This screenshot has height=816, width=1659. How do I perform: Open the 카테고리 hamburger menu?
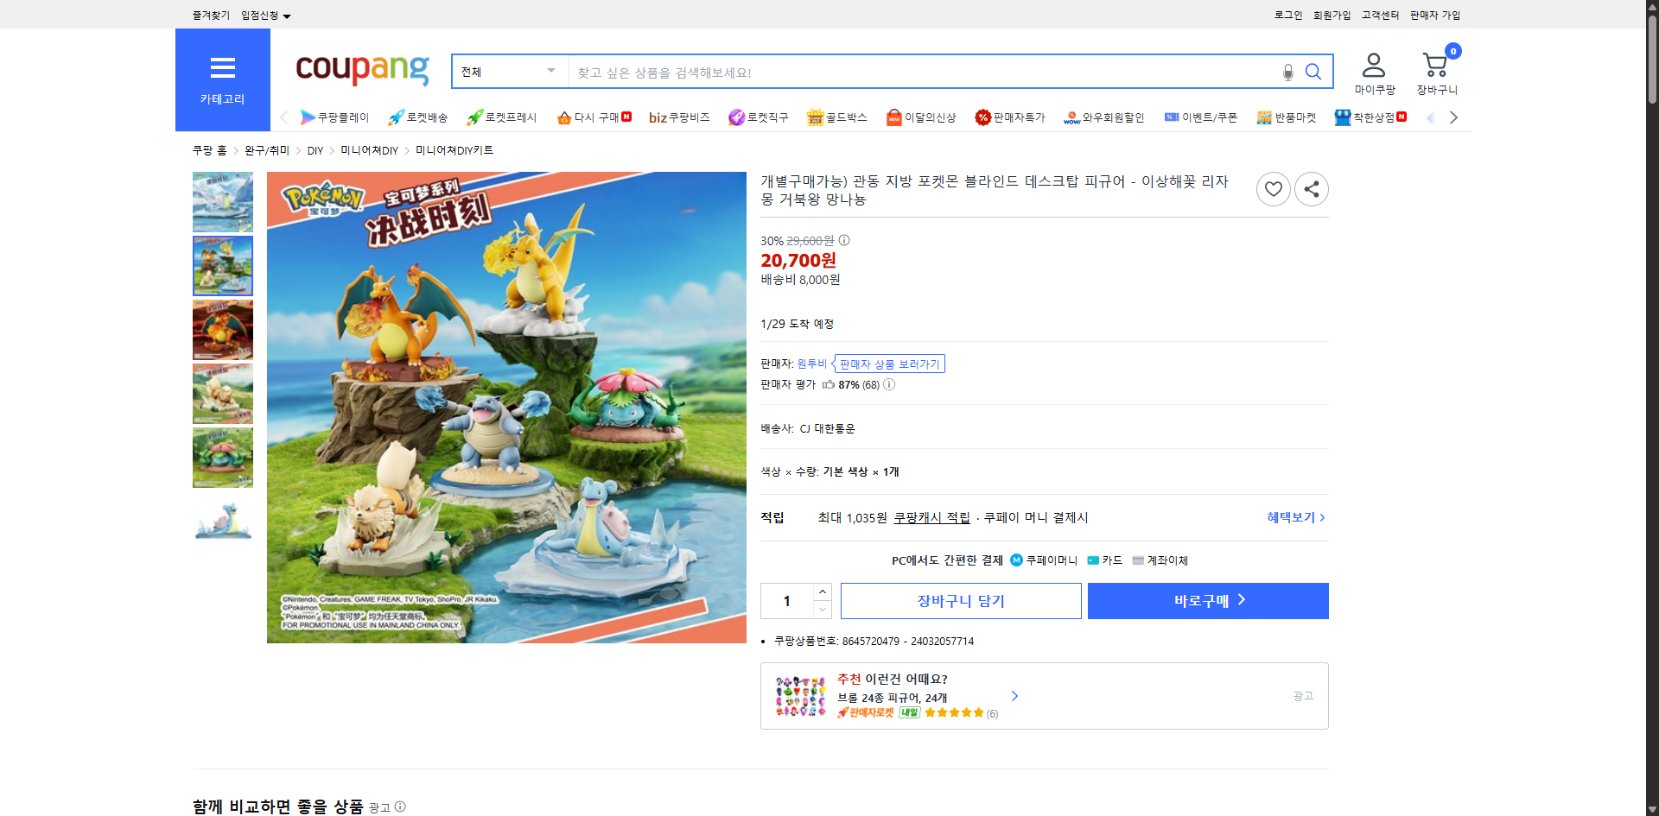(222, 80)
